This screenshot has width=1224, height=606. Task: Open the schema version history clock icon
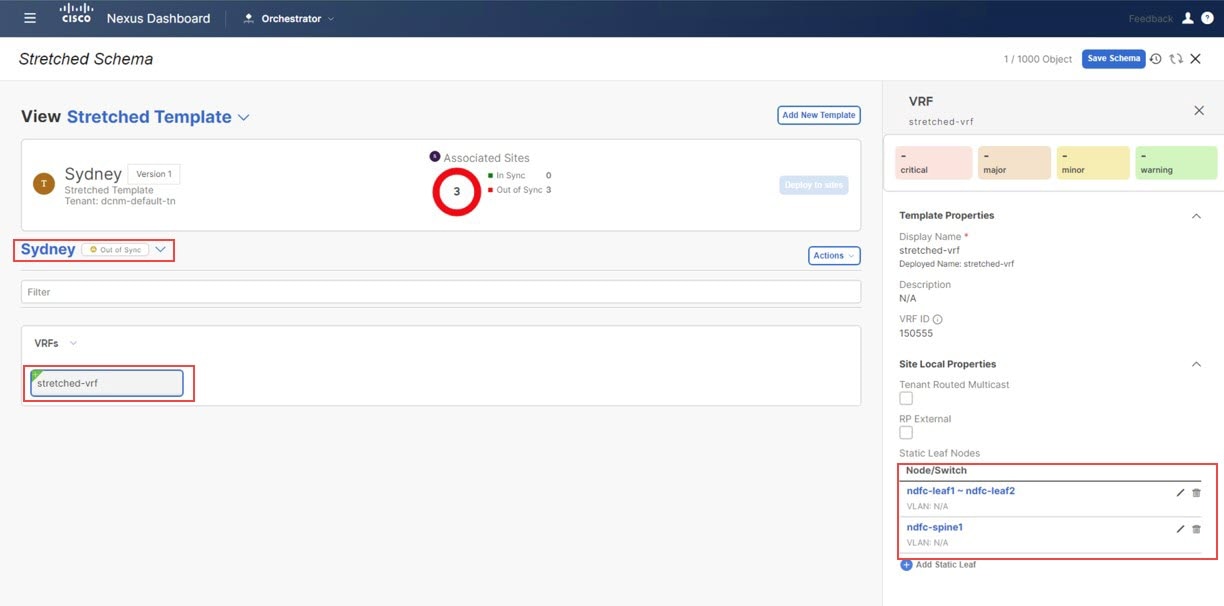(x=1155, y=59)
